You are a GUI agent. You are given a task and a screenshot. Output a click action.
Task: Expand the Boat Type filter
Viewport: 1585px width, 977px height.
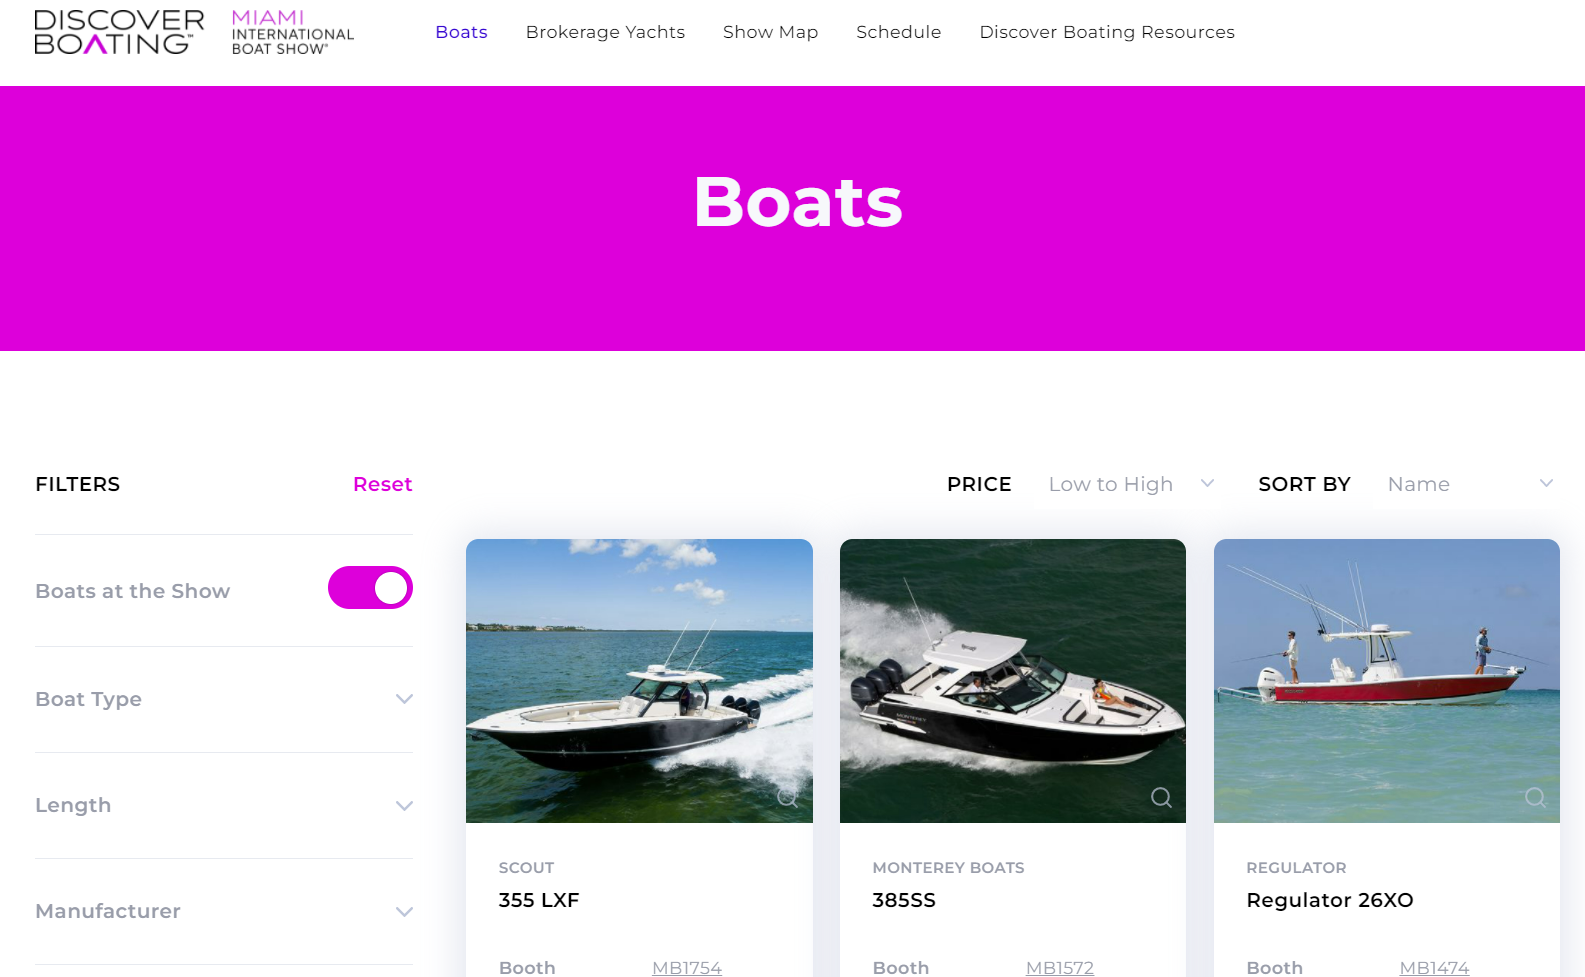224,699
